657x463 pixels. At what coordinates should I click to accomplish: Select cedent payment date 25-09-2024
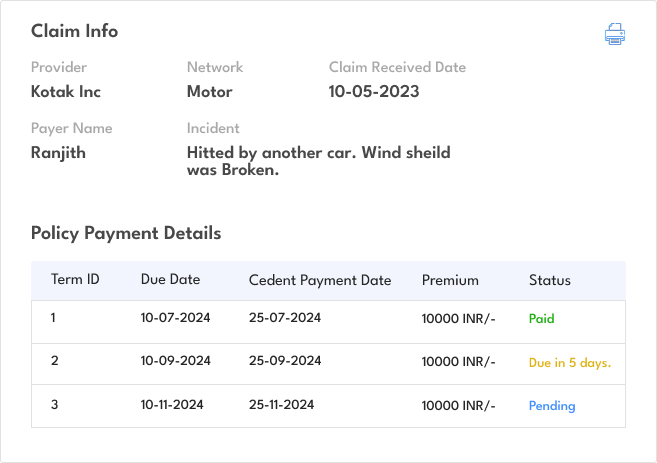point(285,362)
